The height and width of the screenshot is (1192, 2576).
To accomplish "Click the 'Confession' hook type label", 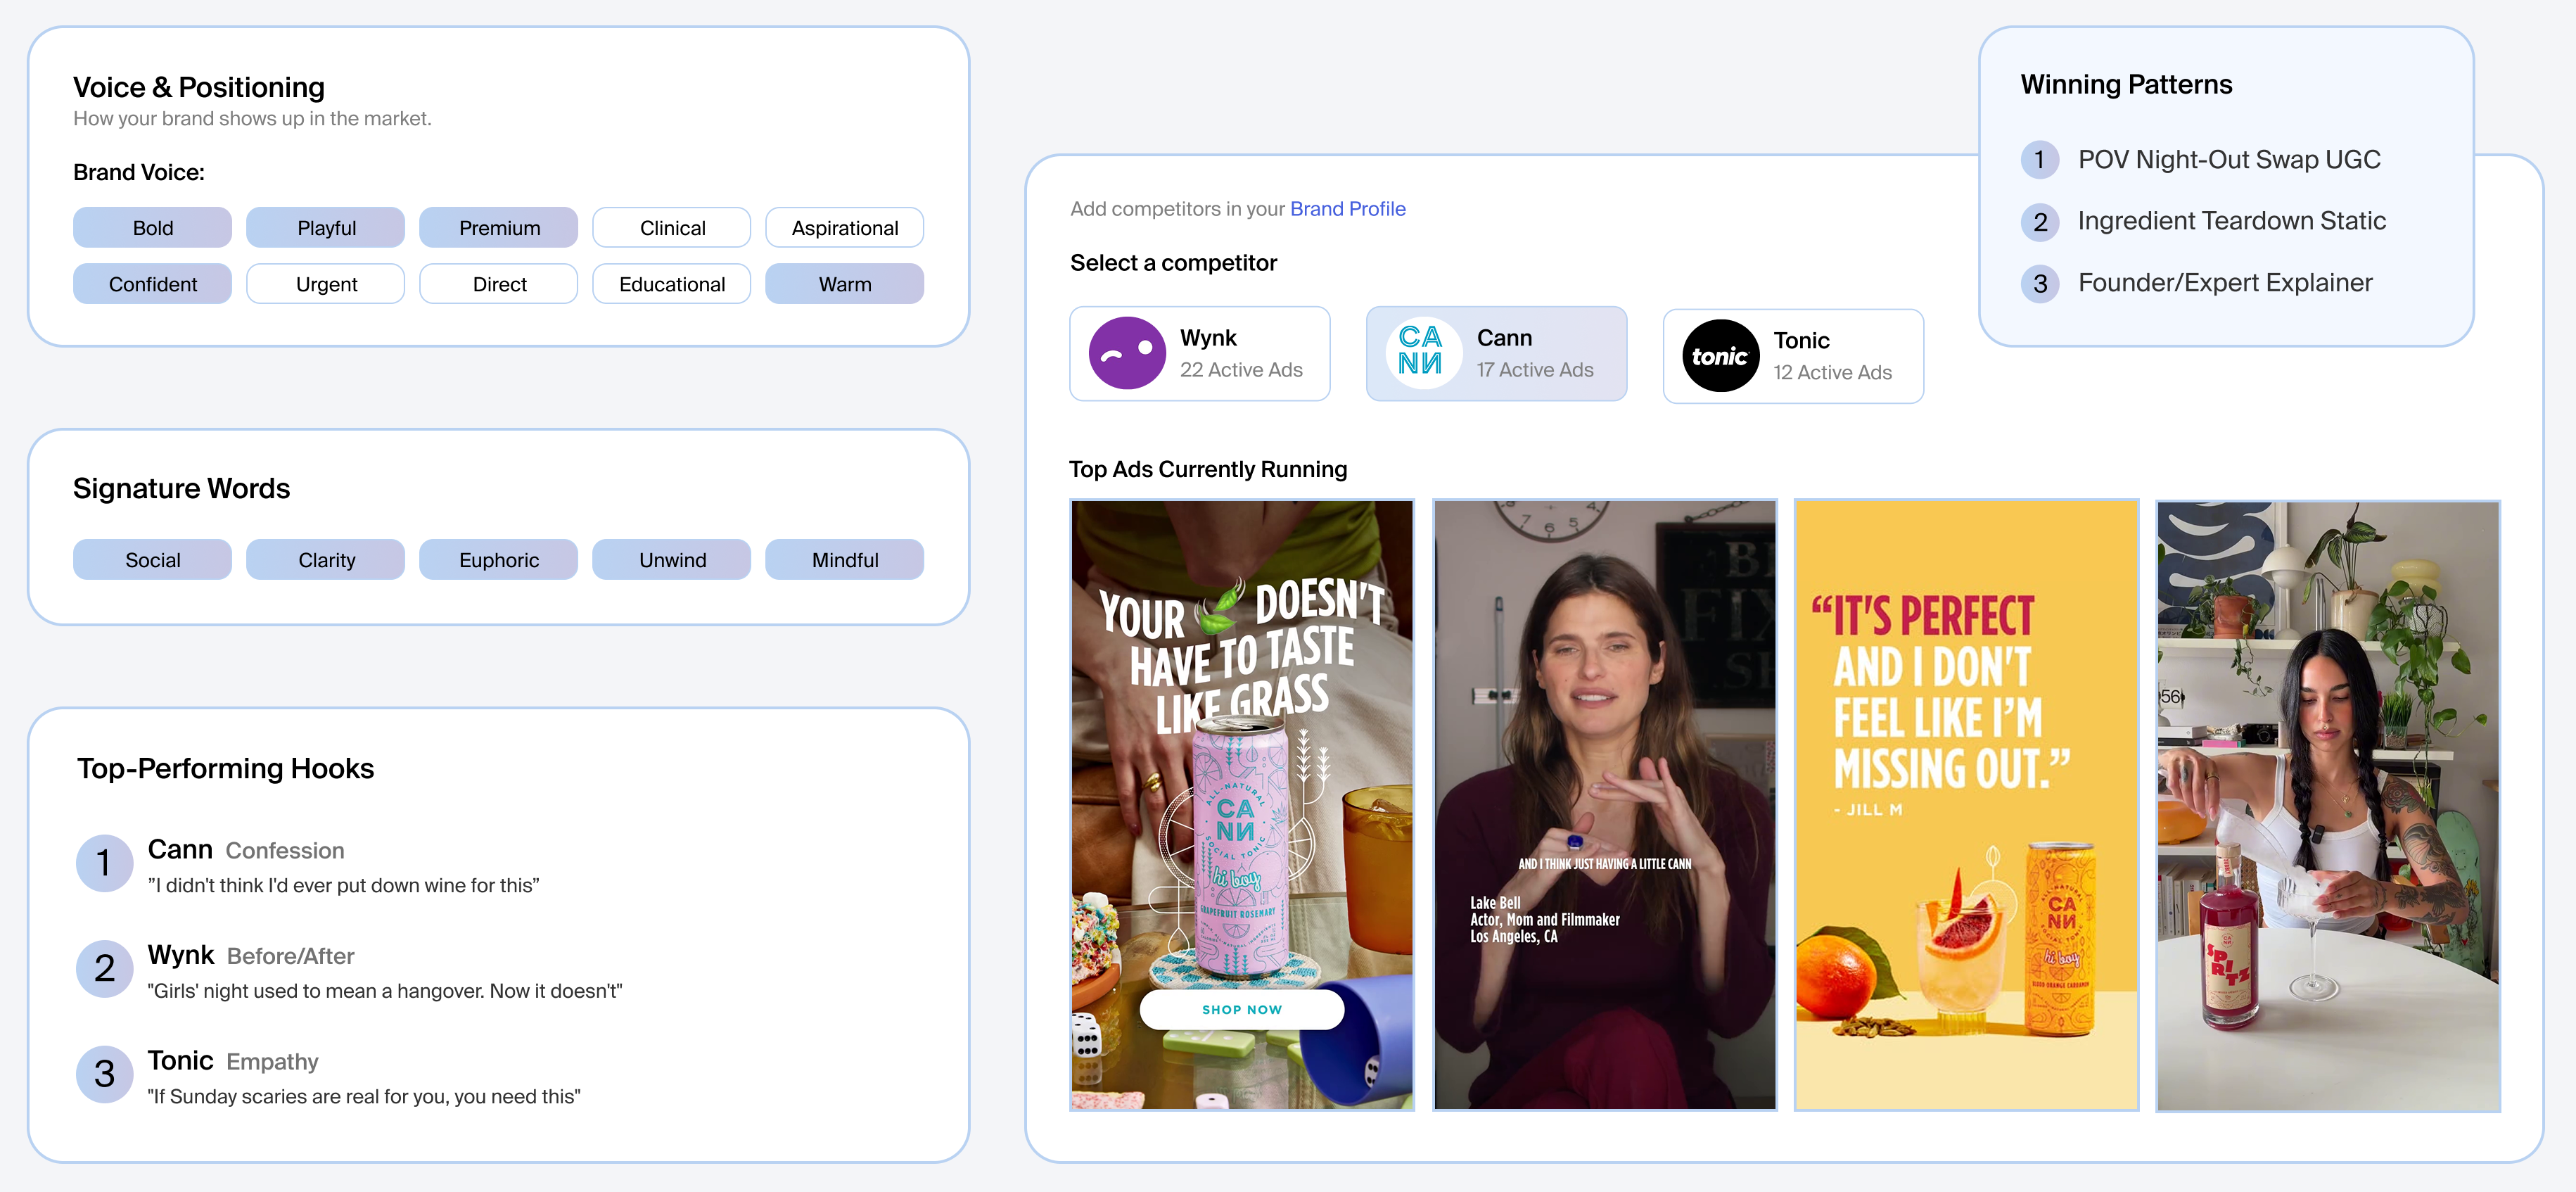I will 285,851.
